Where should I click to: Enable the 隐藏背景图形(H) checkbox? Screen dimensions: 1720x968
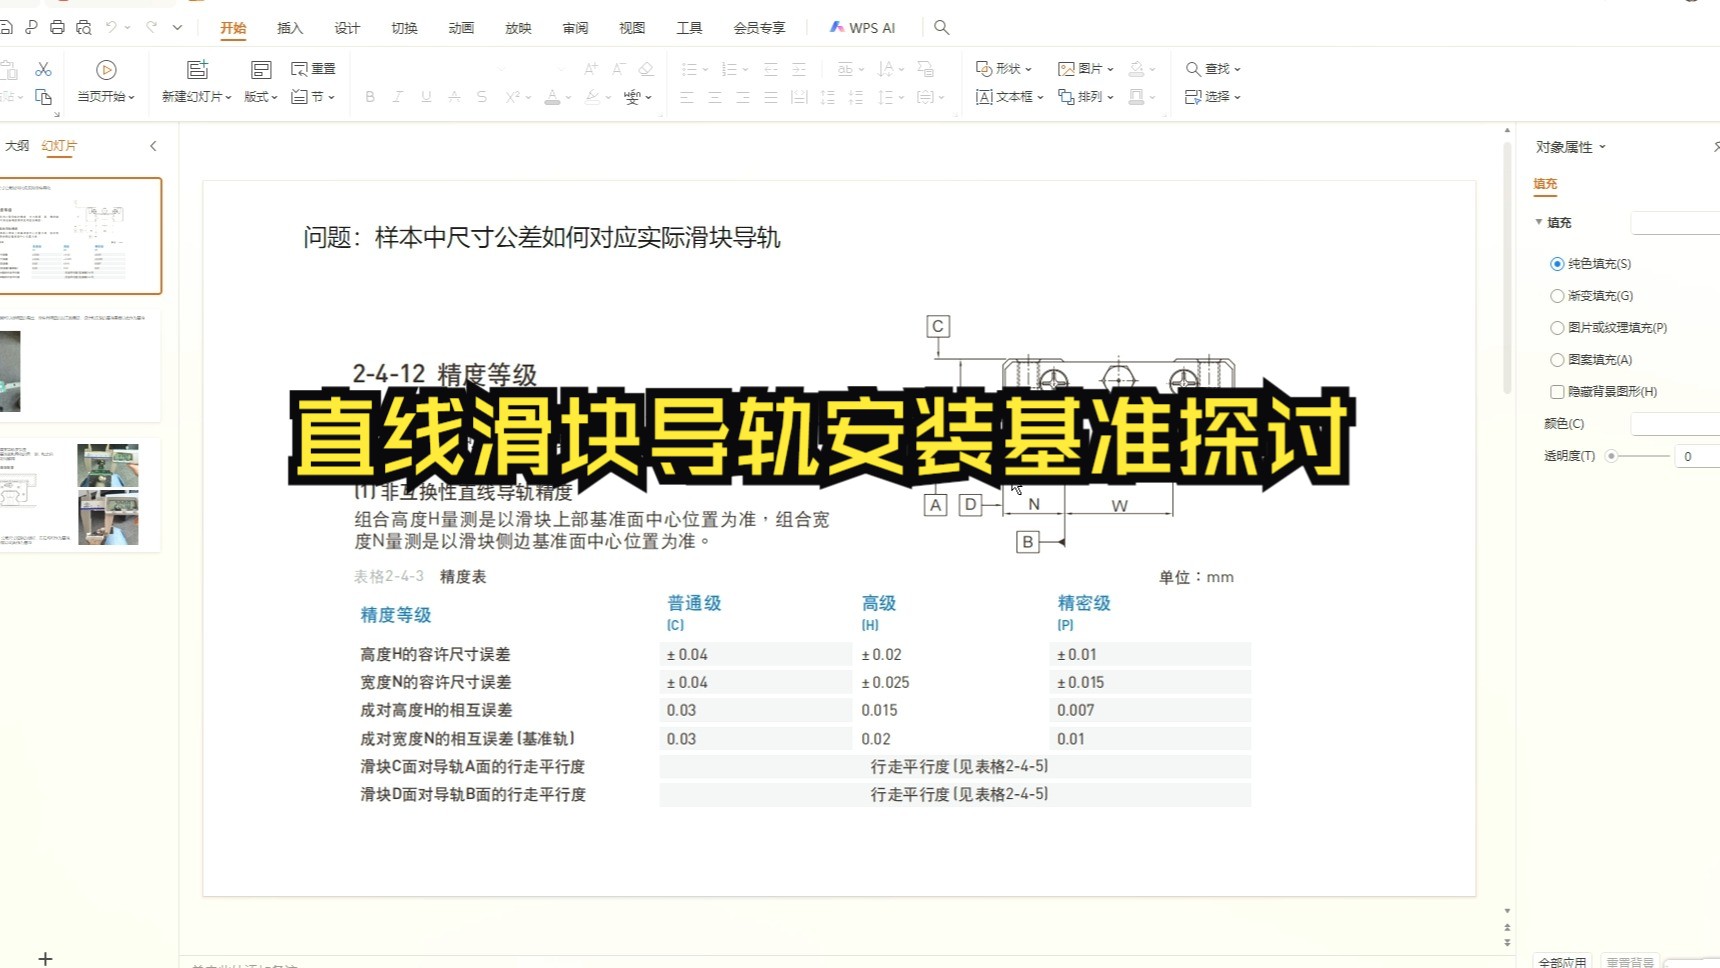[1557, 391]
